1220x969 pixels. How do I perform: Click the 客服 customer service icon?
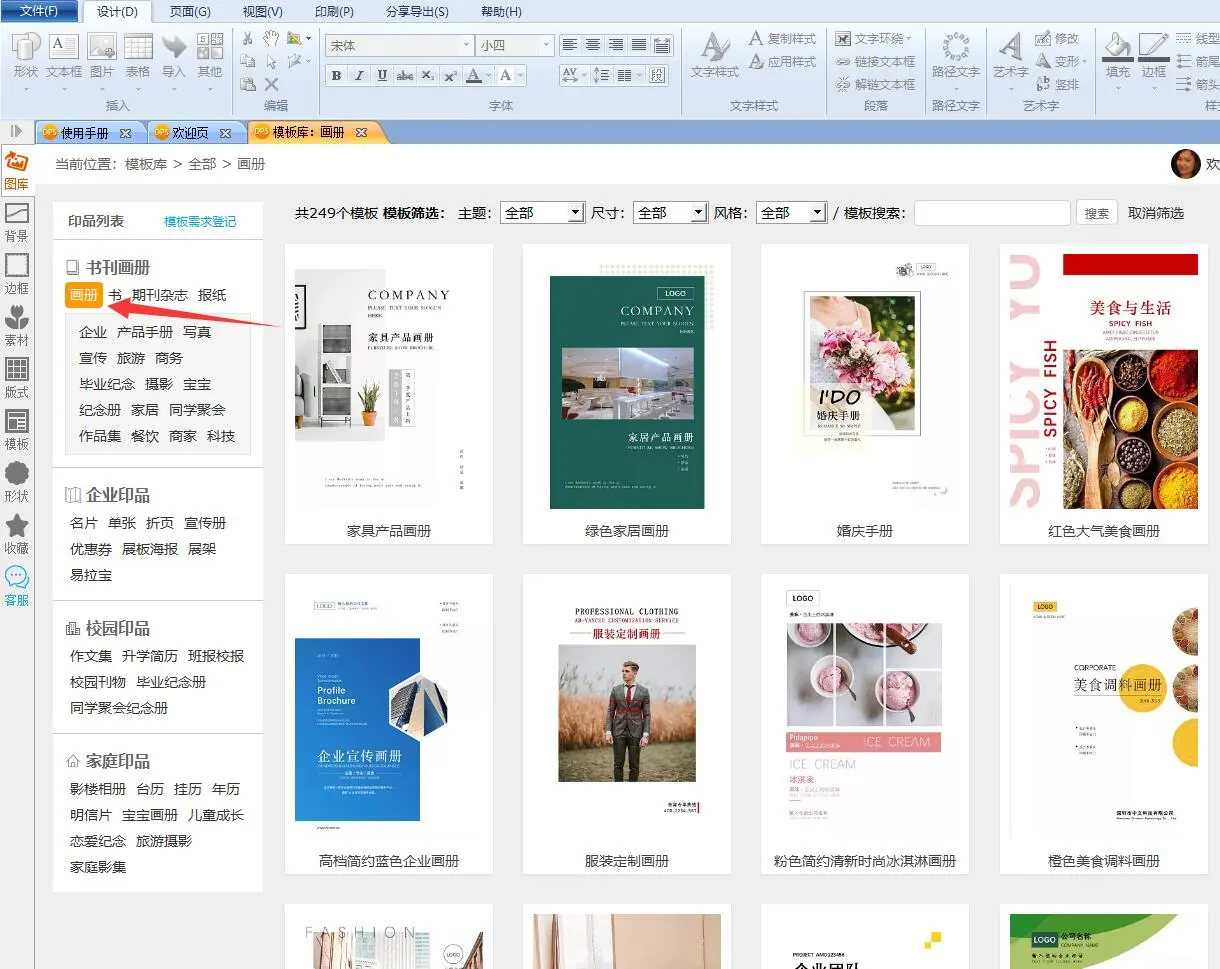coord(16,585)
